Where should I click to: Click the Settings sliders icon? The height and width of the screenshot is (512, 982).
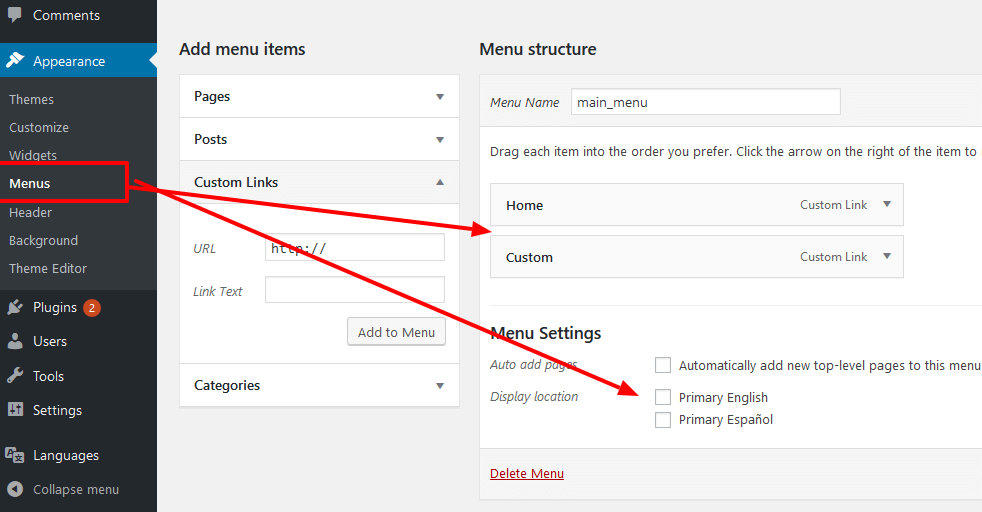14,409
